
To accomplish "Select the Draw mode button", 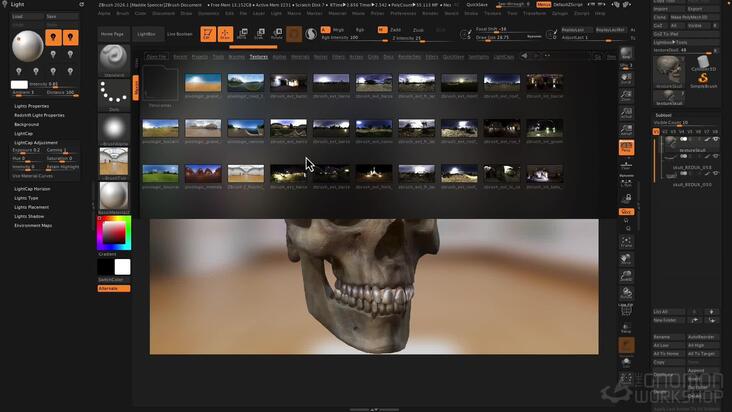I will [x=225, y=34].
